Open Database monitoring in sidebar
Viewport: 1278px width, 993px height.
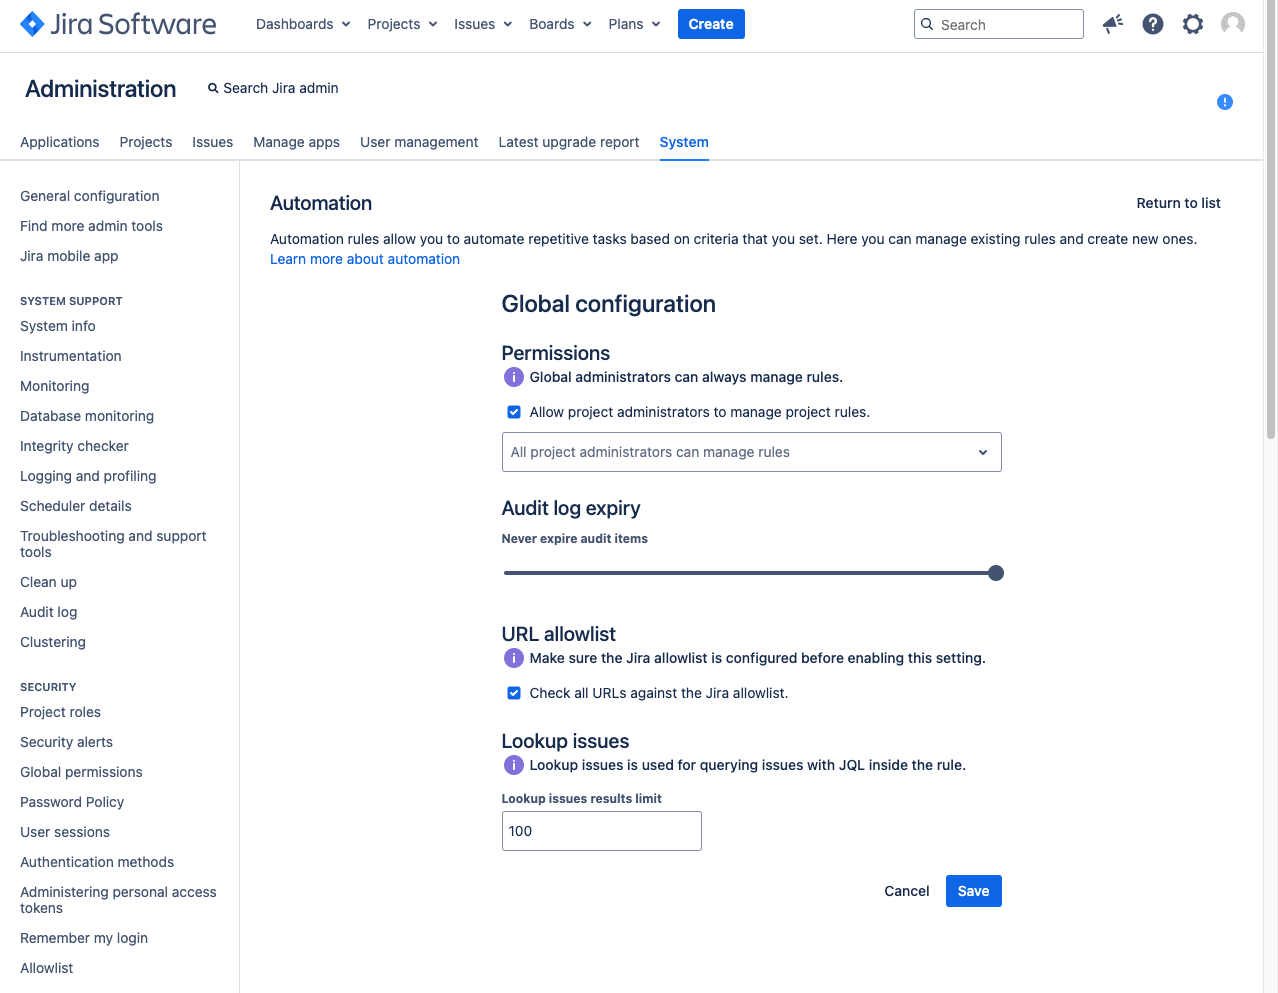(87, 416)
